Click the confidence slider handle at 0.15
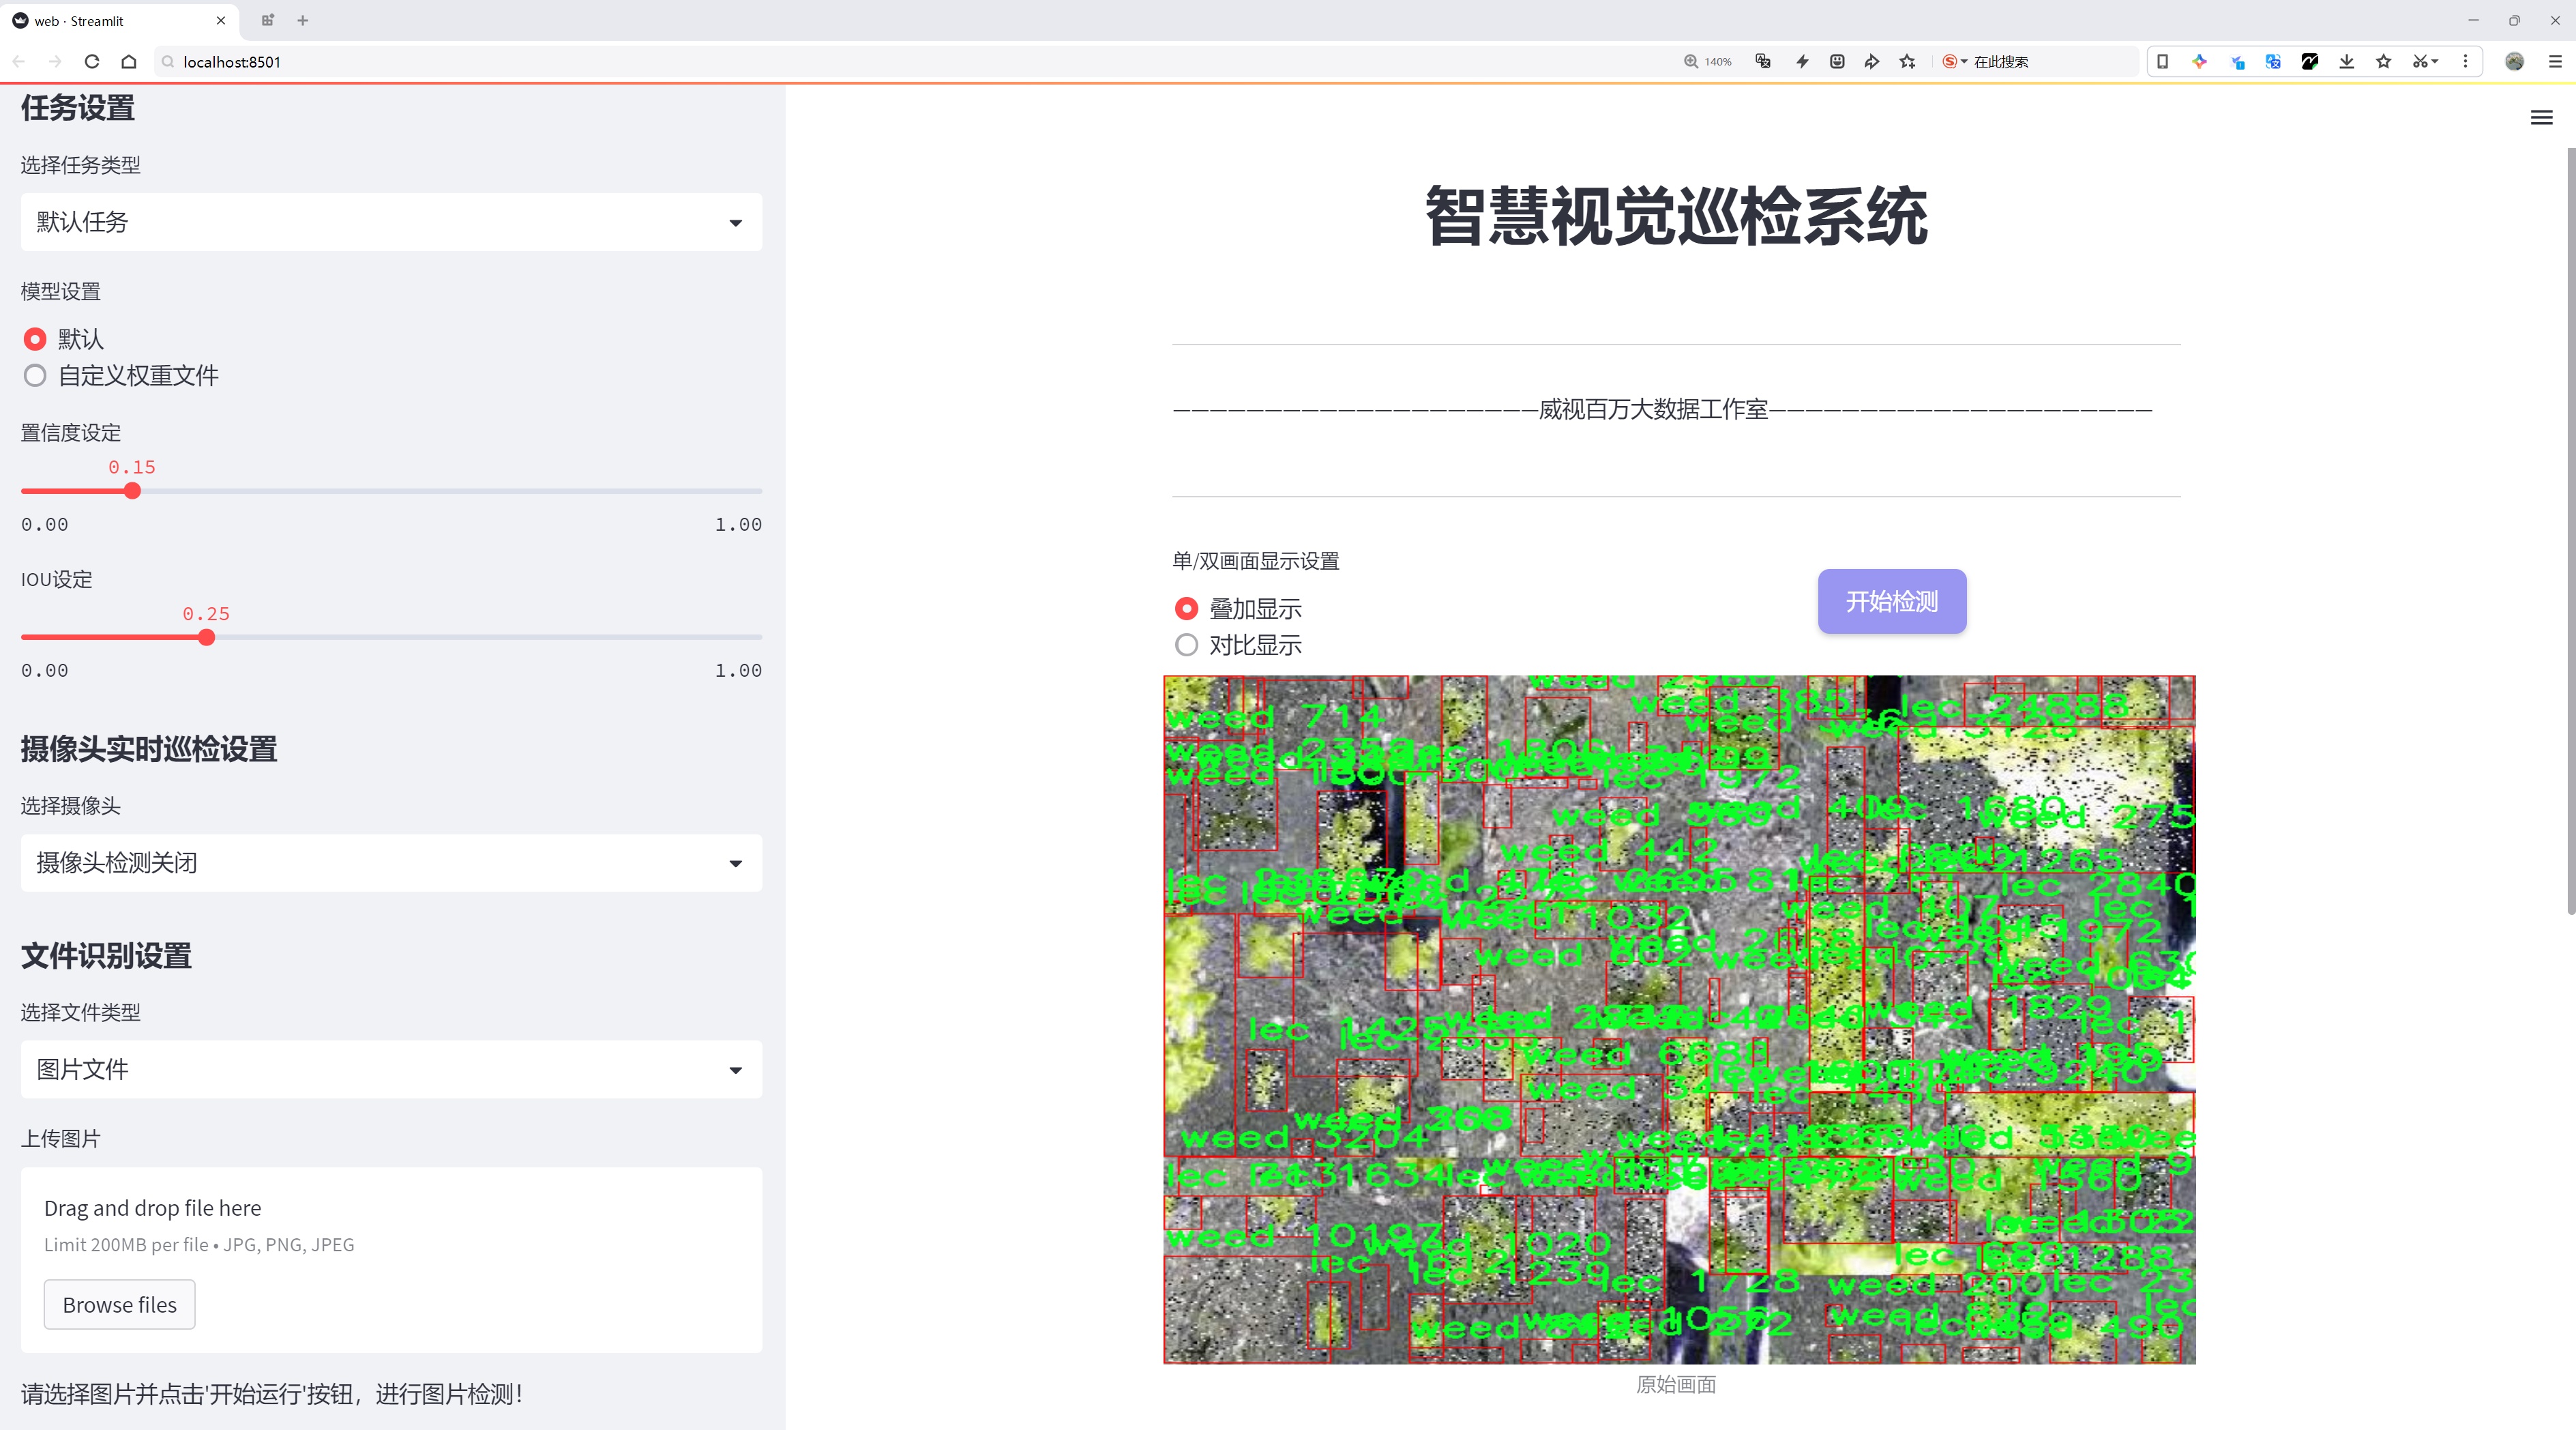 pyautogui.click(x=132, y=491)
